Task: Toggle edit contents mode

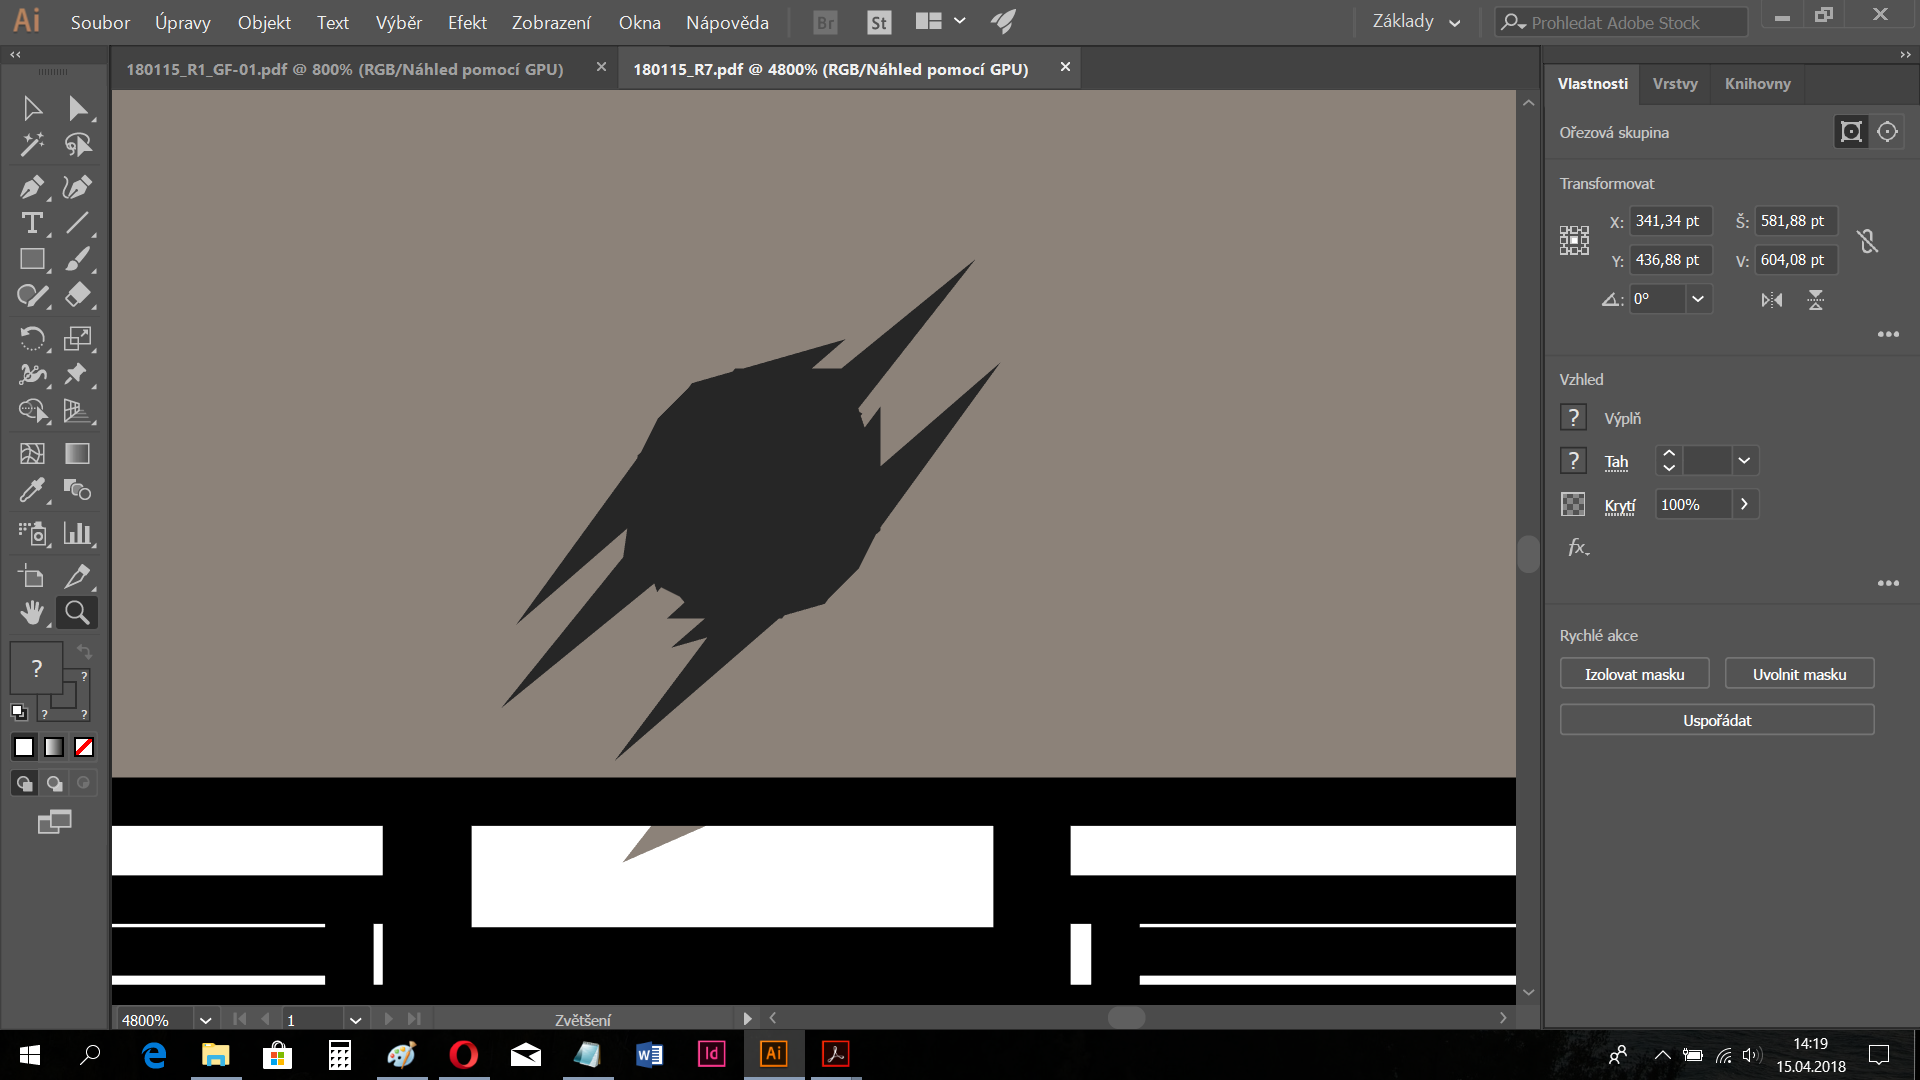Action: 1887,132
